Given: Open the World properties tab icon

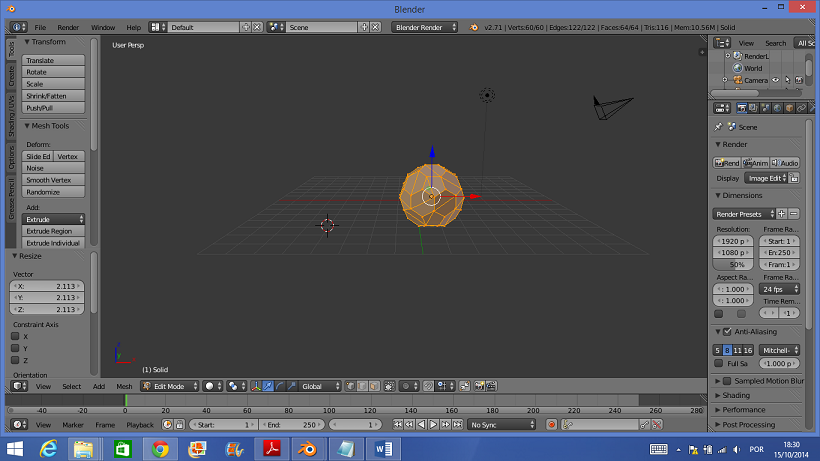Looking at the screenshot, I should 777,108.
